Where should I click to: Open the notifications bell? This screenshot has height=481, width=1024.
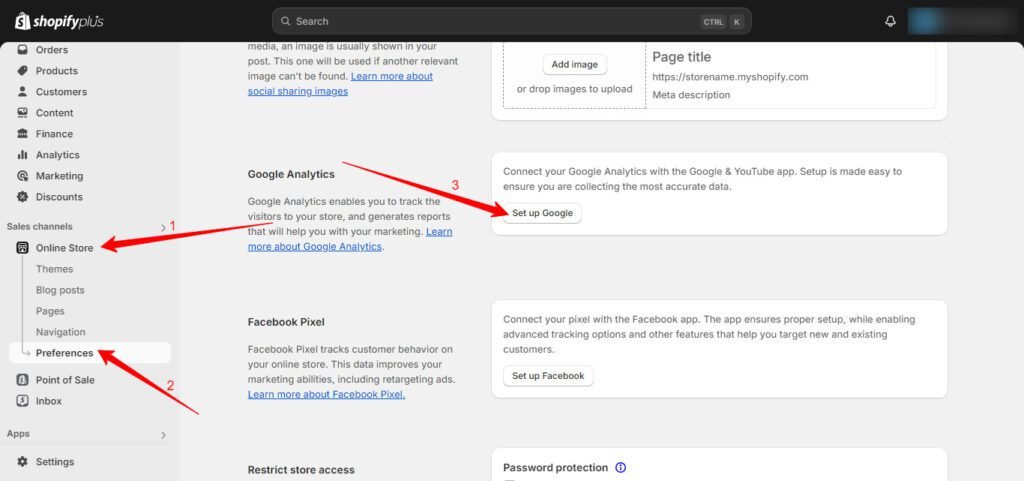tap(890, 22)
